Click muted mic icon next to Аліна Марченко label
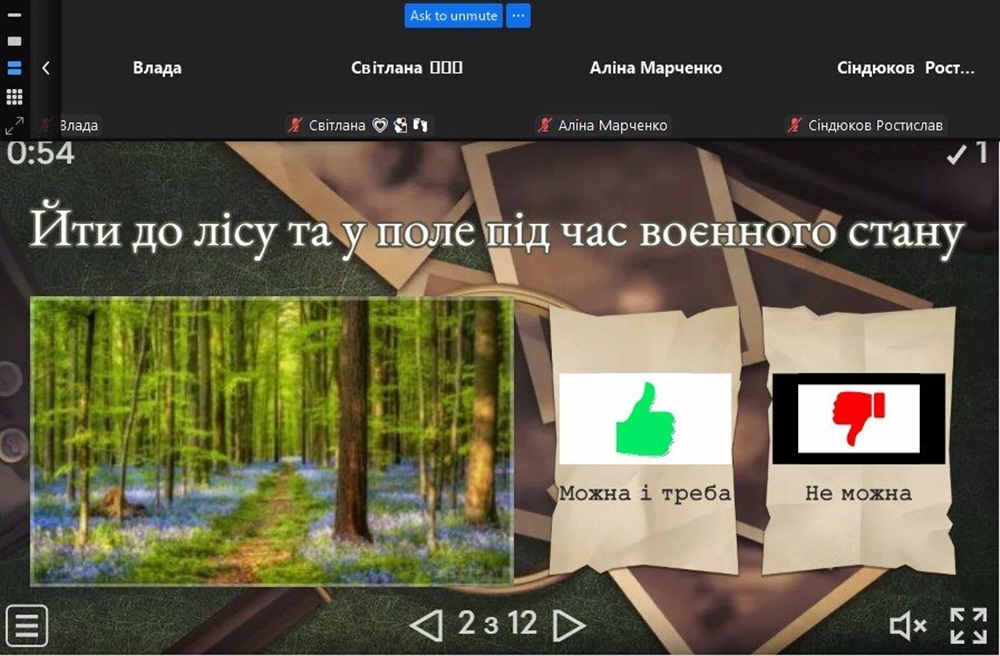Viewport: 1000px width, 656px height. [x=544, y=125]
